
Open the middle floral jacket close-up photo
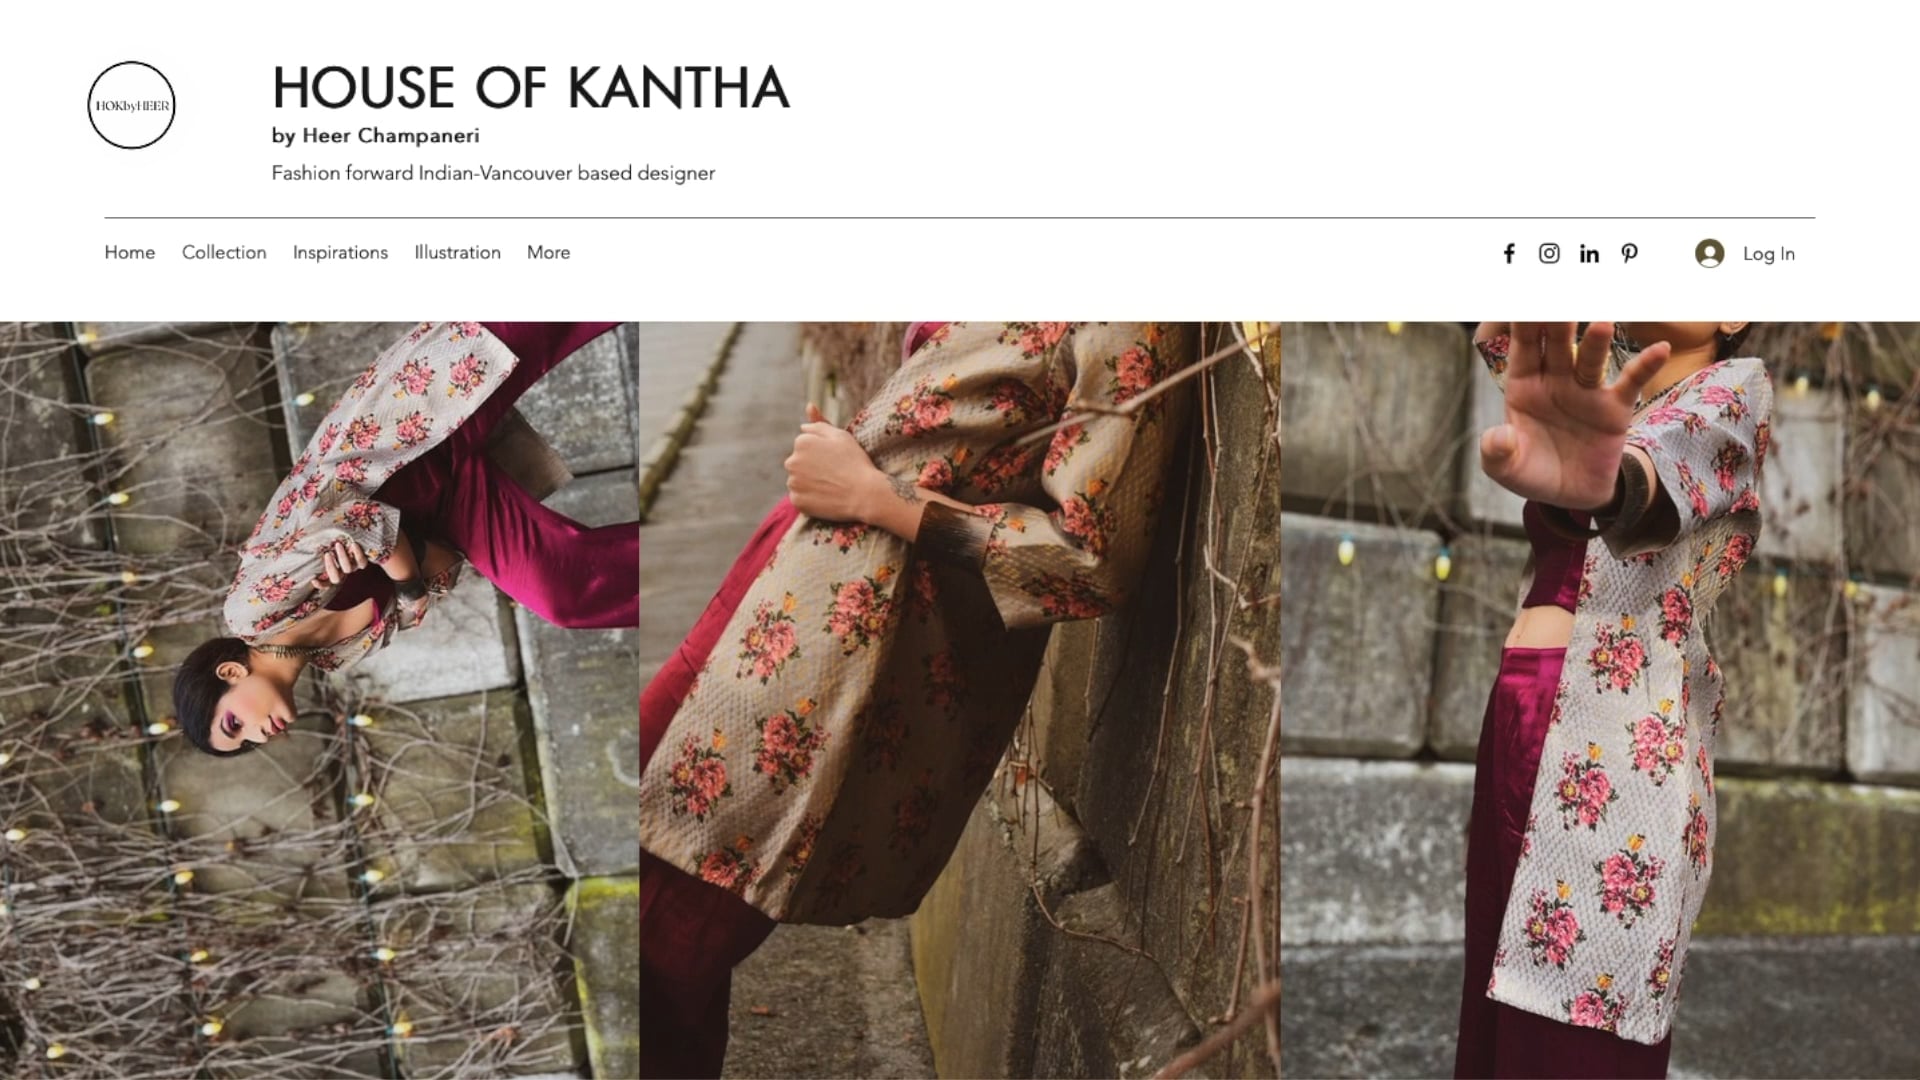(x=960, y=700)
